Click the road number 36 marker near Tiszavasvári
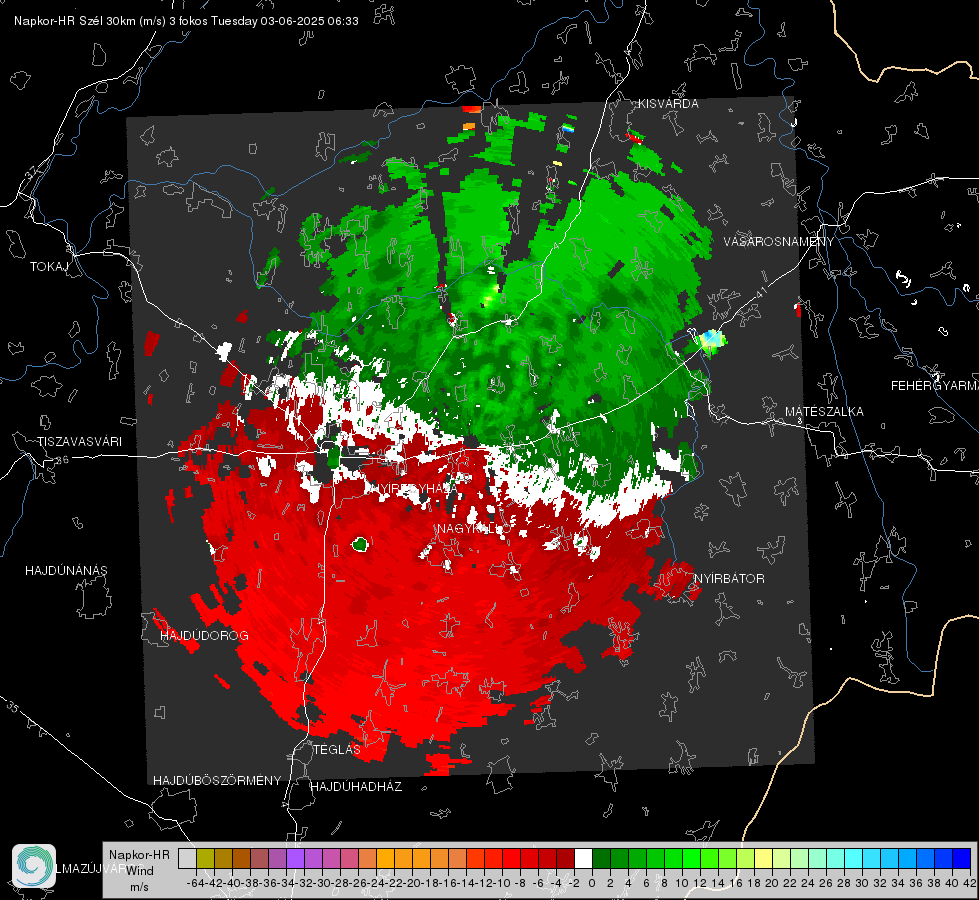The height and width of the screenshot is (900, 979). 62,460
